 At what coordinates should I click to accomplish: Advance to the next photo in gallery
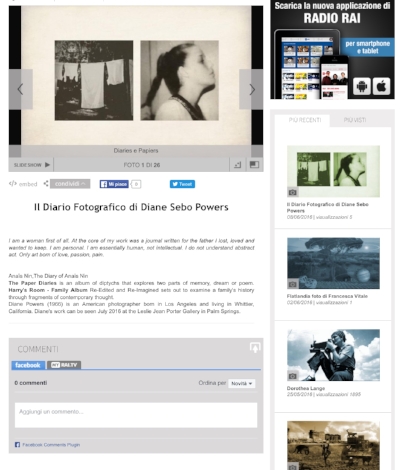click(251, 89)
